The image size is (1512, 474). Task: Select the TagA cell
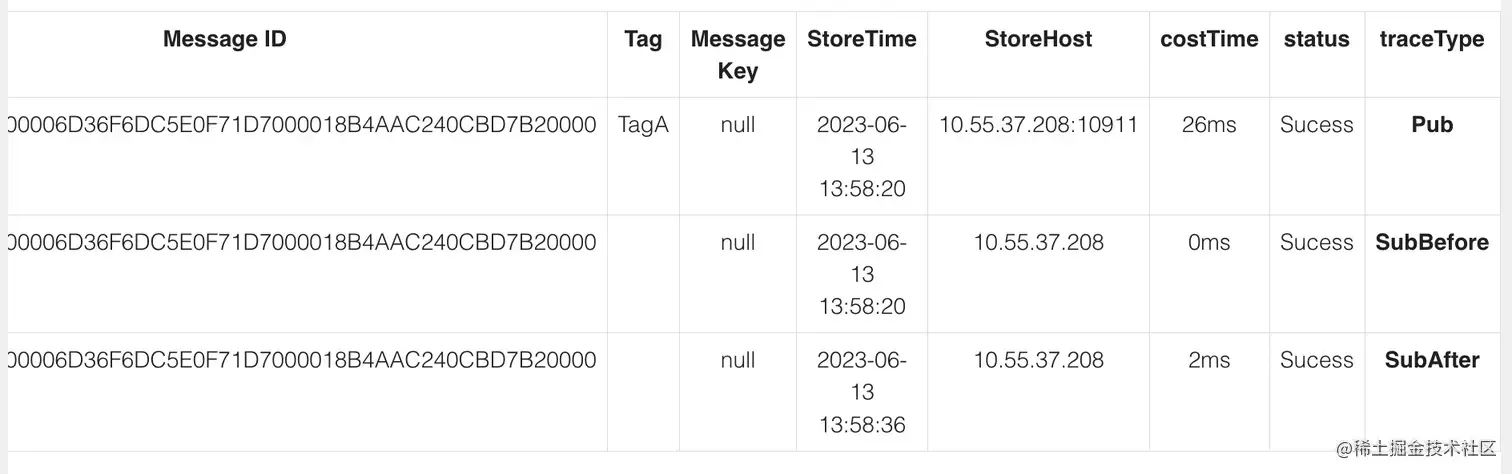click(643, 125)
